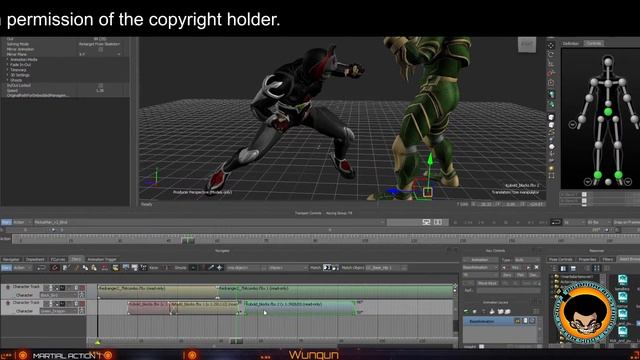640x360 pixels.
Task: Click the transport timeline current frame slider
Action: (x=188, y=240)
